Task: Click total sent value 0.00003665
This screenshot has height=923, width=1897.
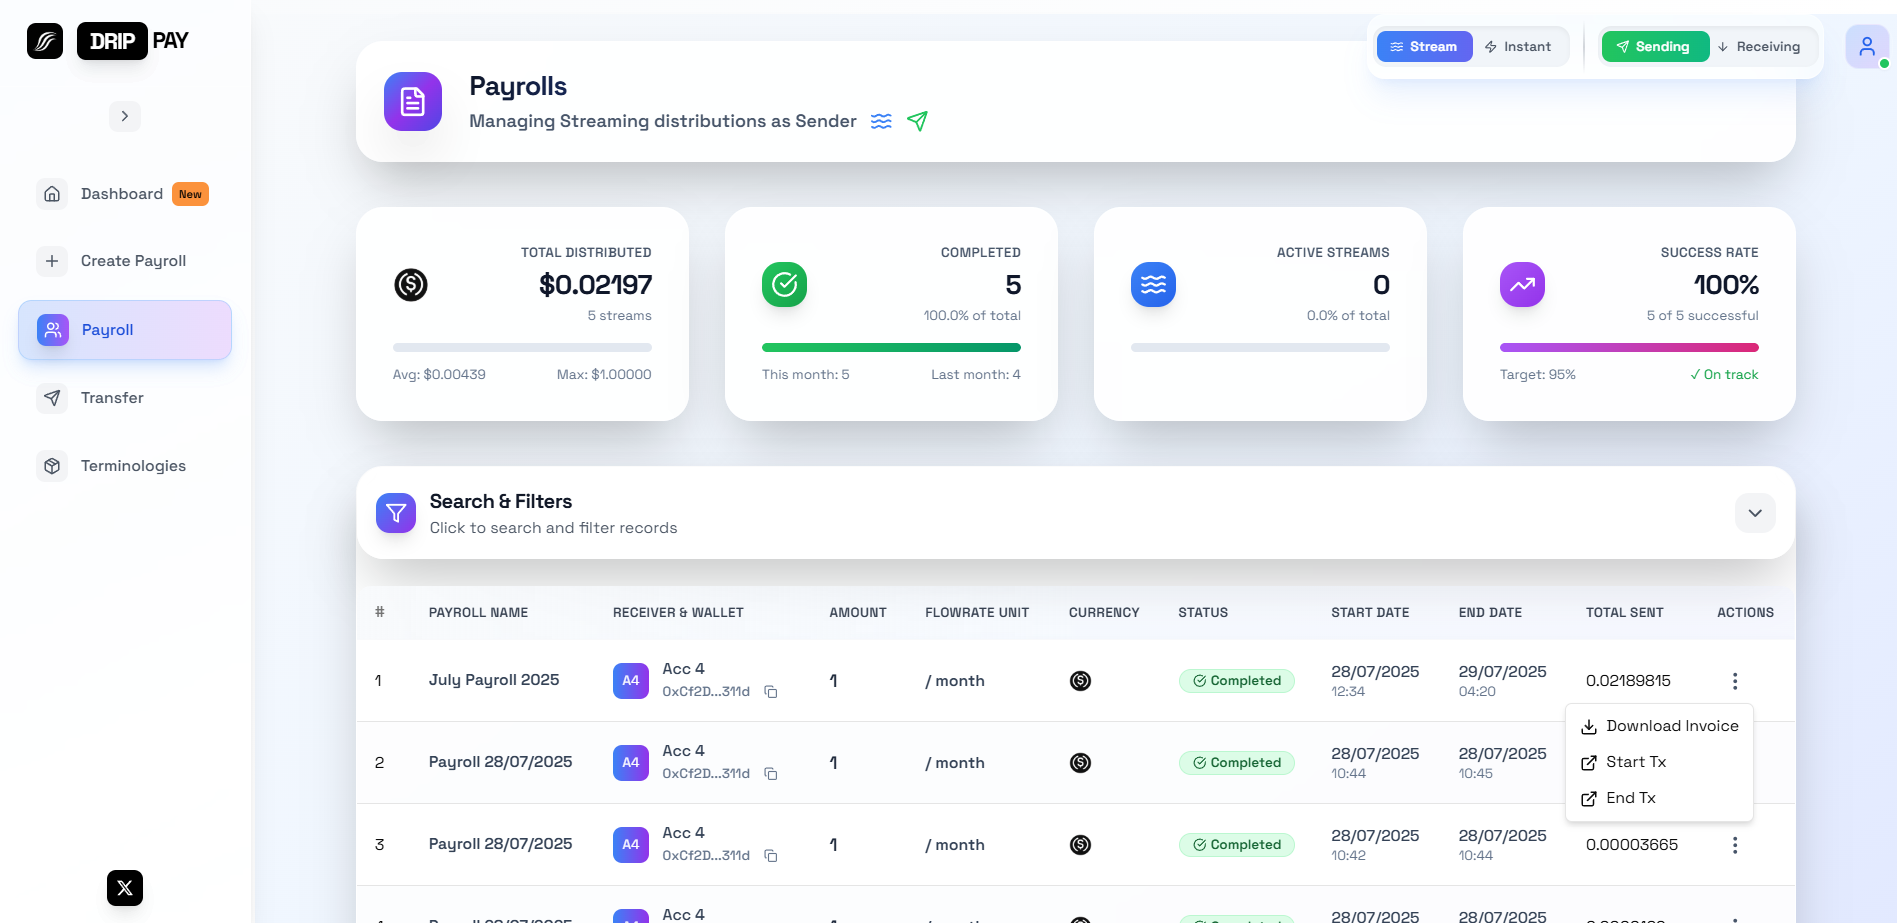Action: tap(1632, 845)
